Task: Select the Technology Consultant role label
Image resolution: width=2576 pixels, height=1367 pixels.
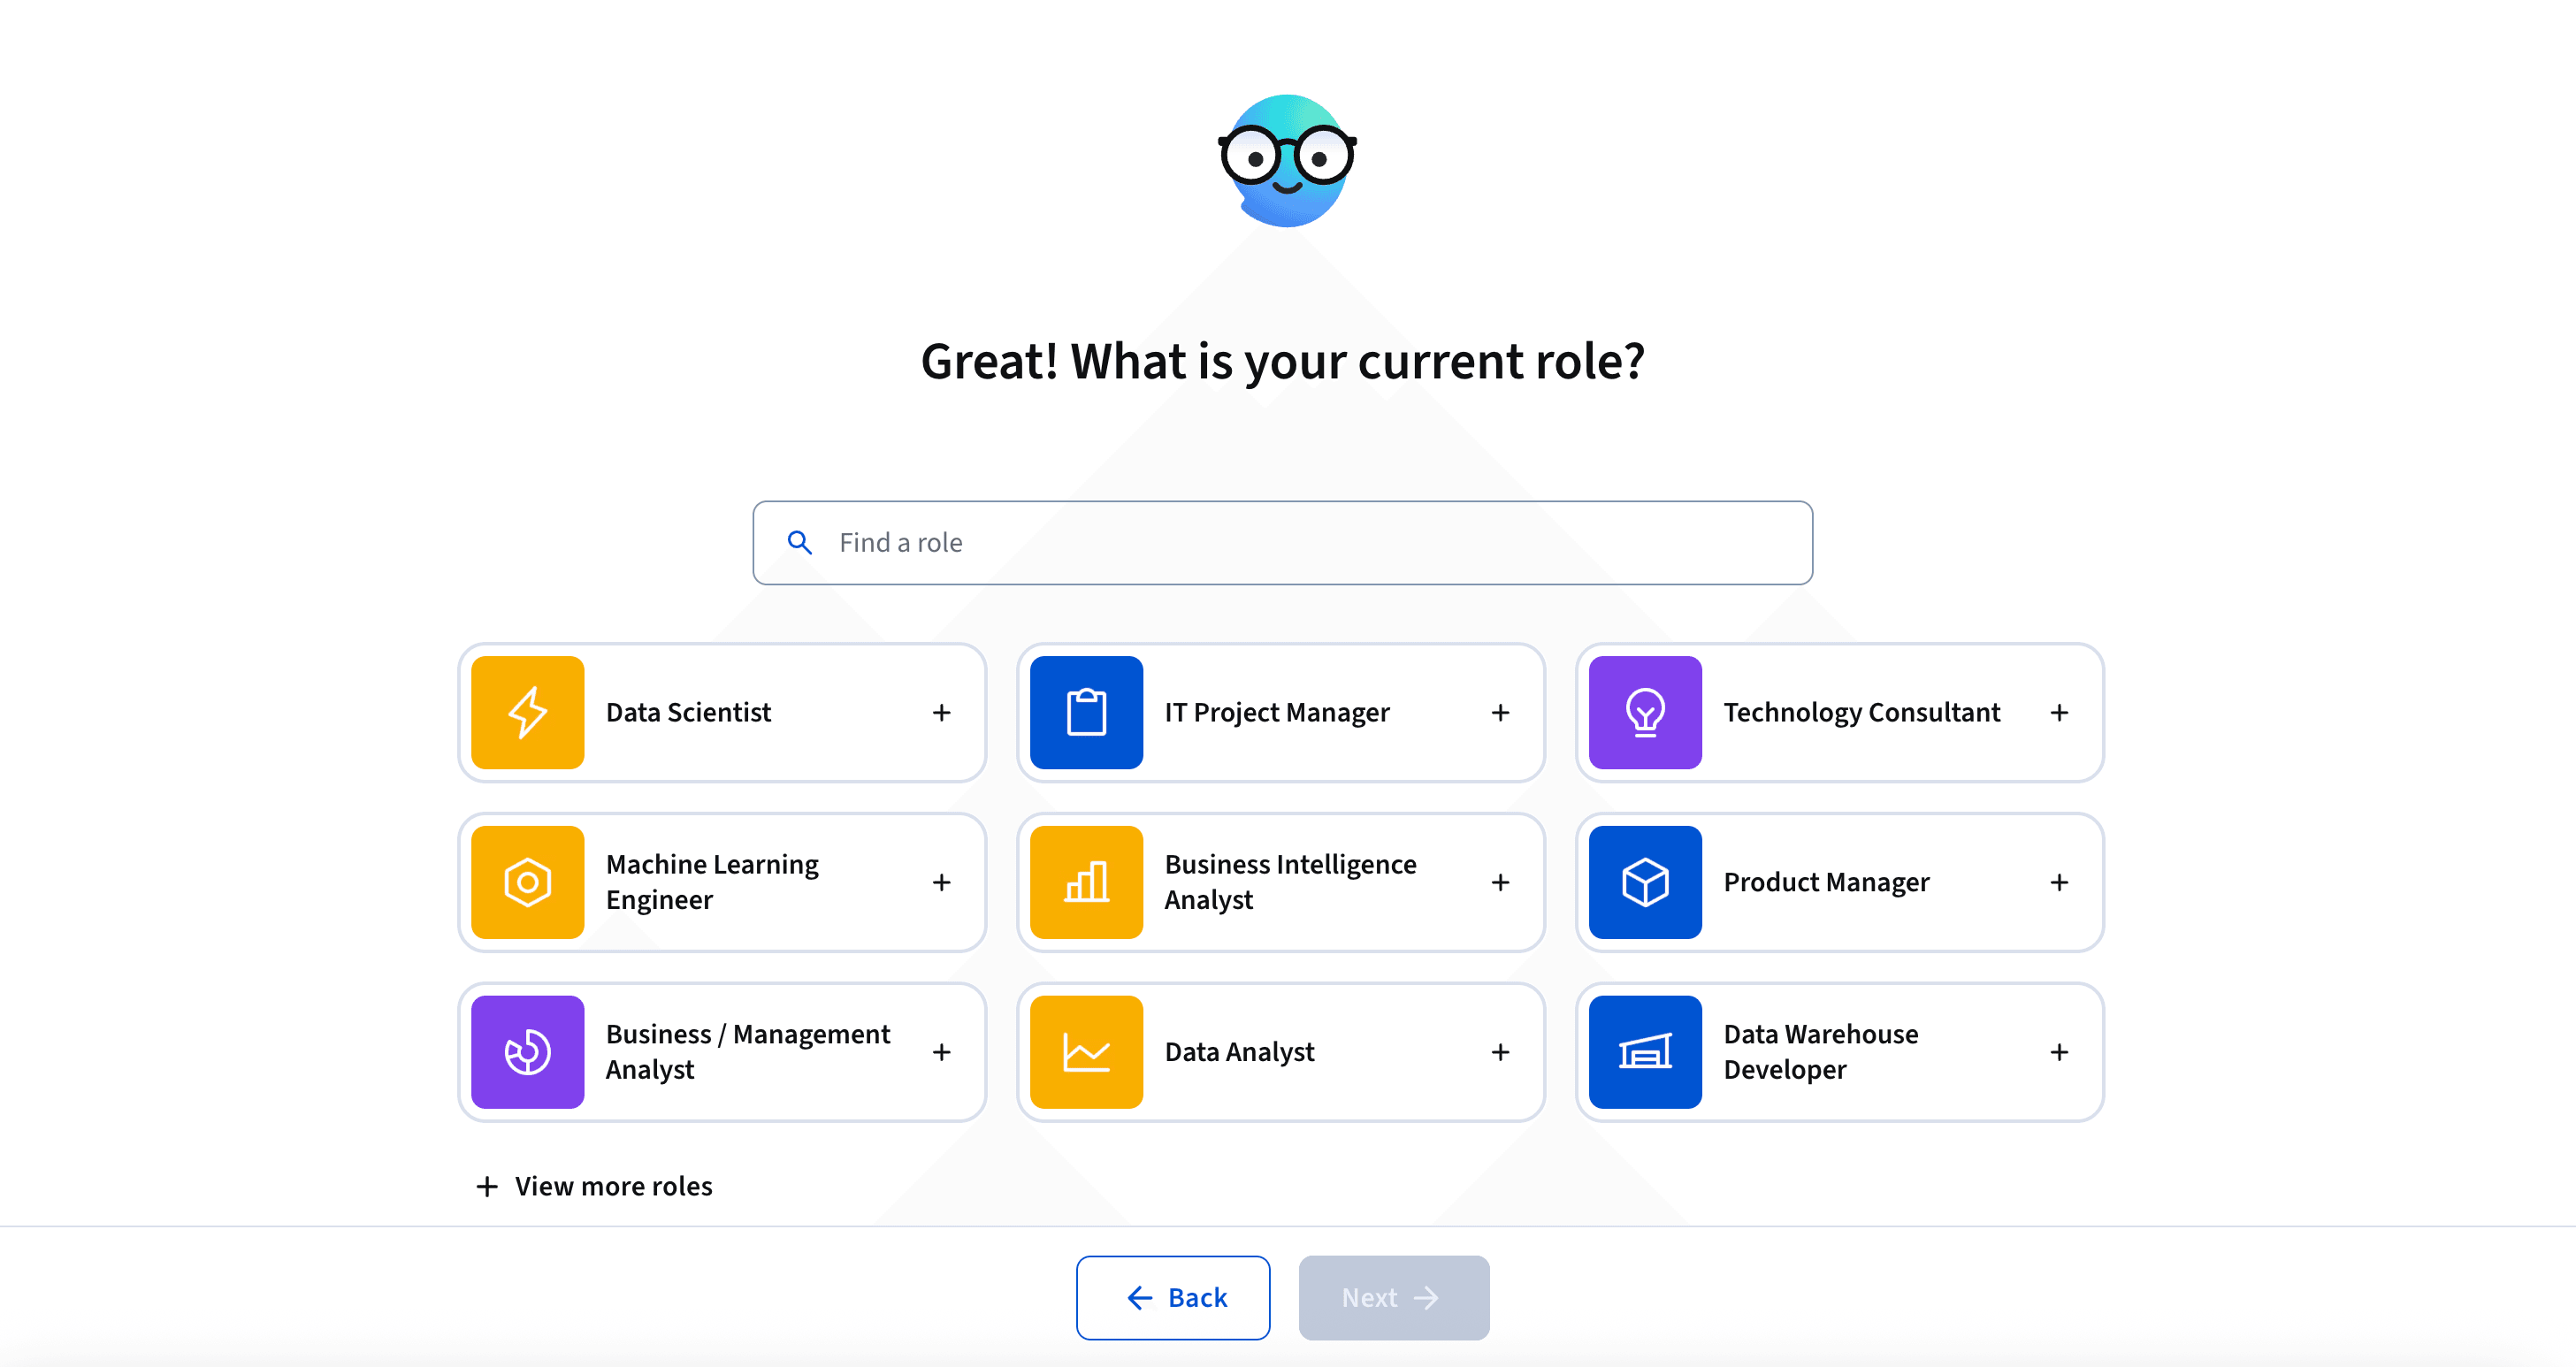Action: (1861, 712)
